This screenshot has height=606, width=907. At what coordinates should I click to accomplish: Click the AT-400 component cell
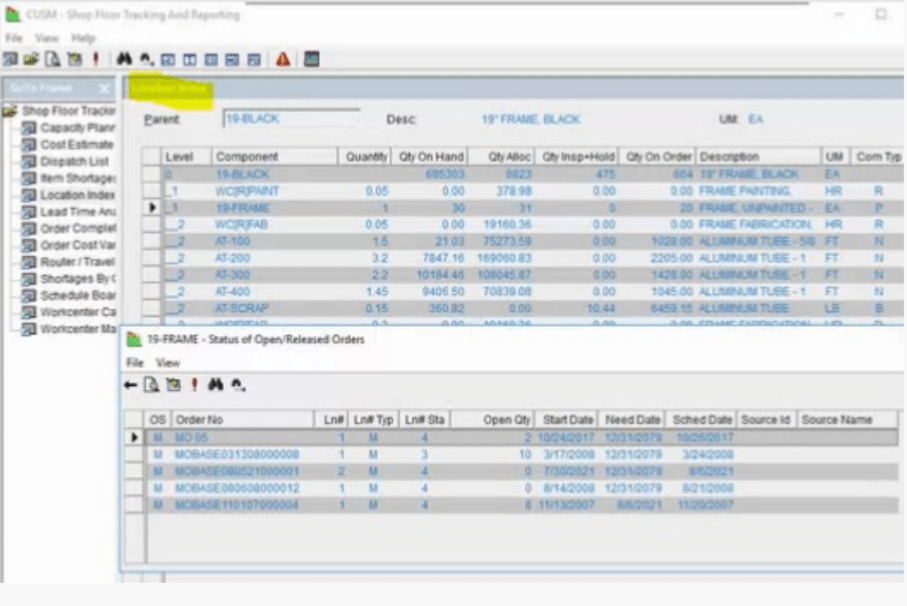pyautogui.click(x=274, y=291)
